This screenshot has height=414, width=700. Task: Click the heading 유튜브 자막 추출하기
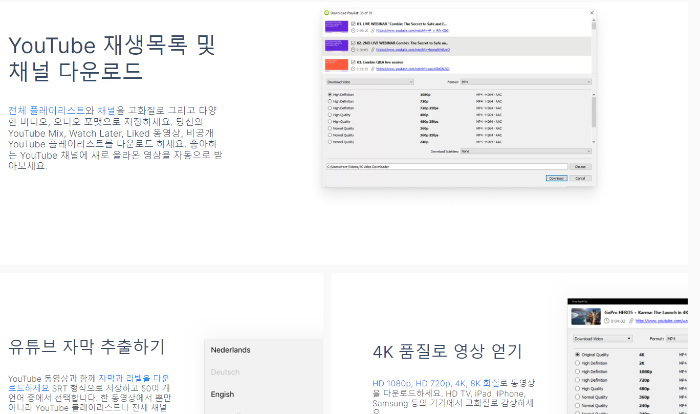(x=87, y=347)
